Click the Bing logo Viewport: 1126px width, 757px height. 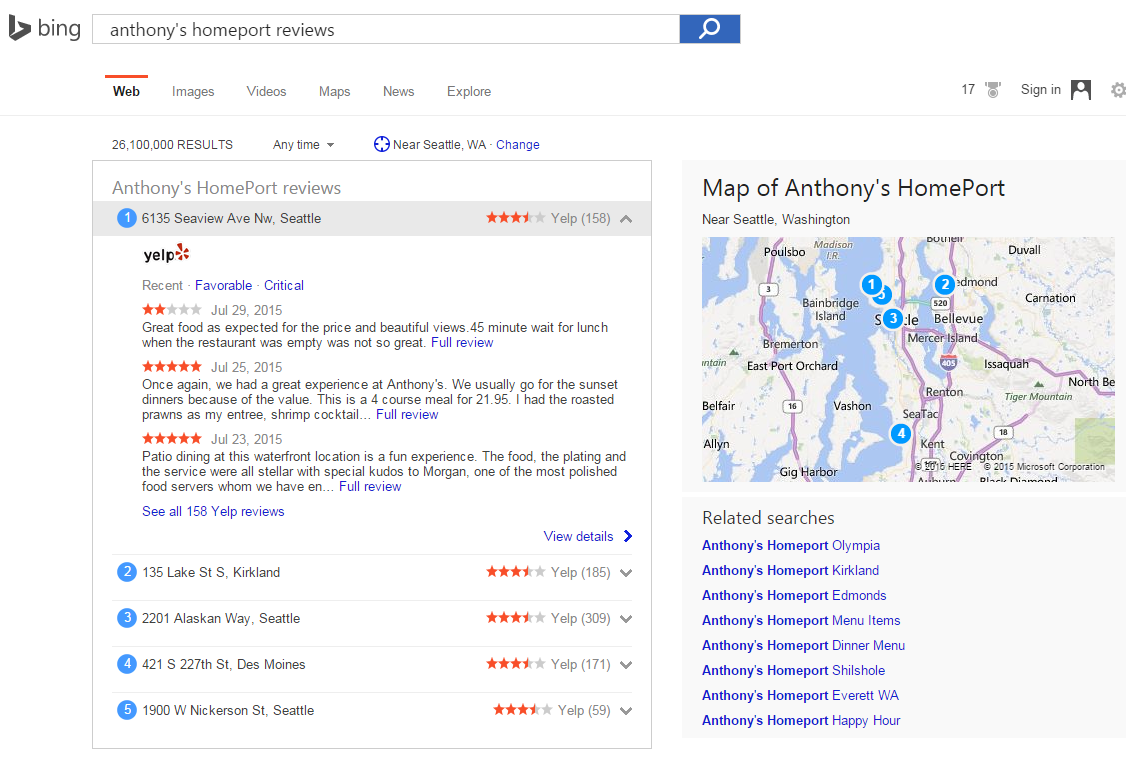click(45, 29)
